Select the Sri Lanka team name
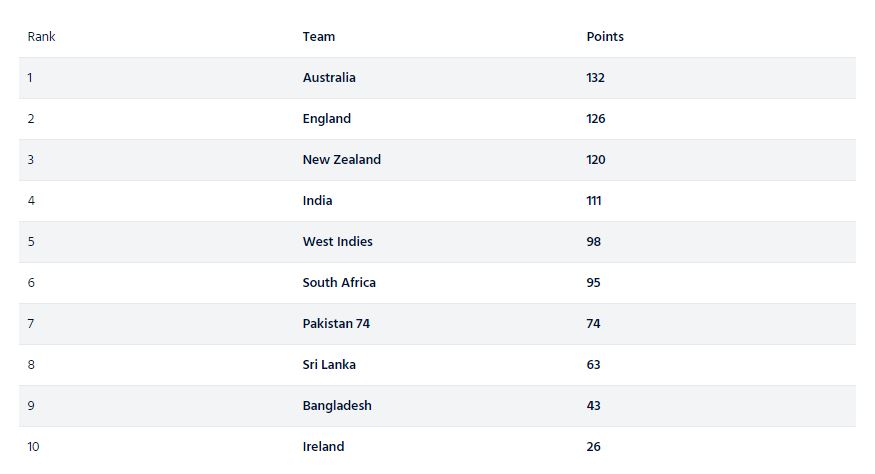 pyautogui.click(x=329, y=365)
